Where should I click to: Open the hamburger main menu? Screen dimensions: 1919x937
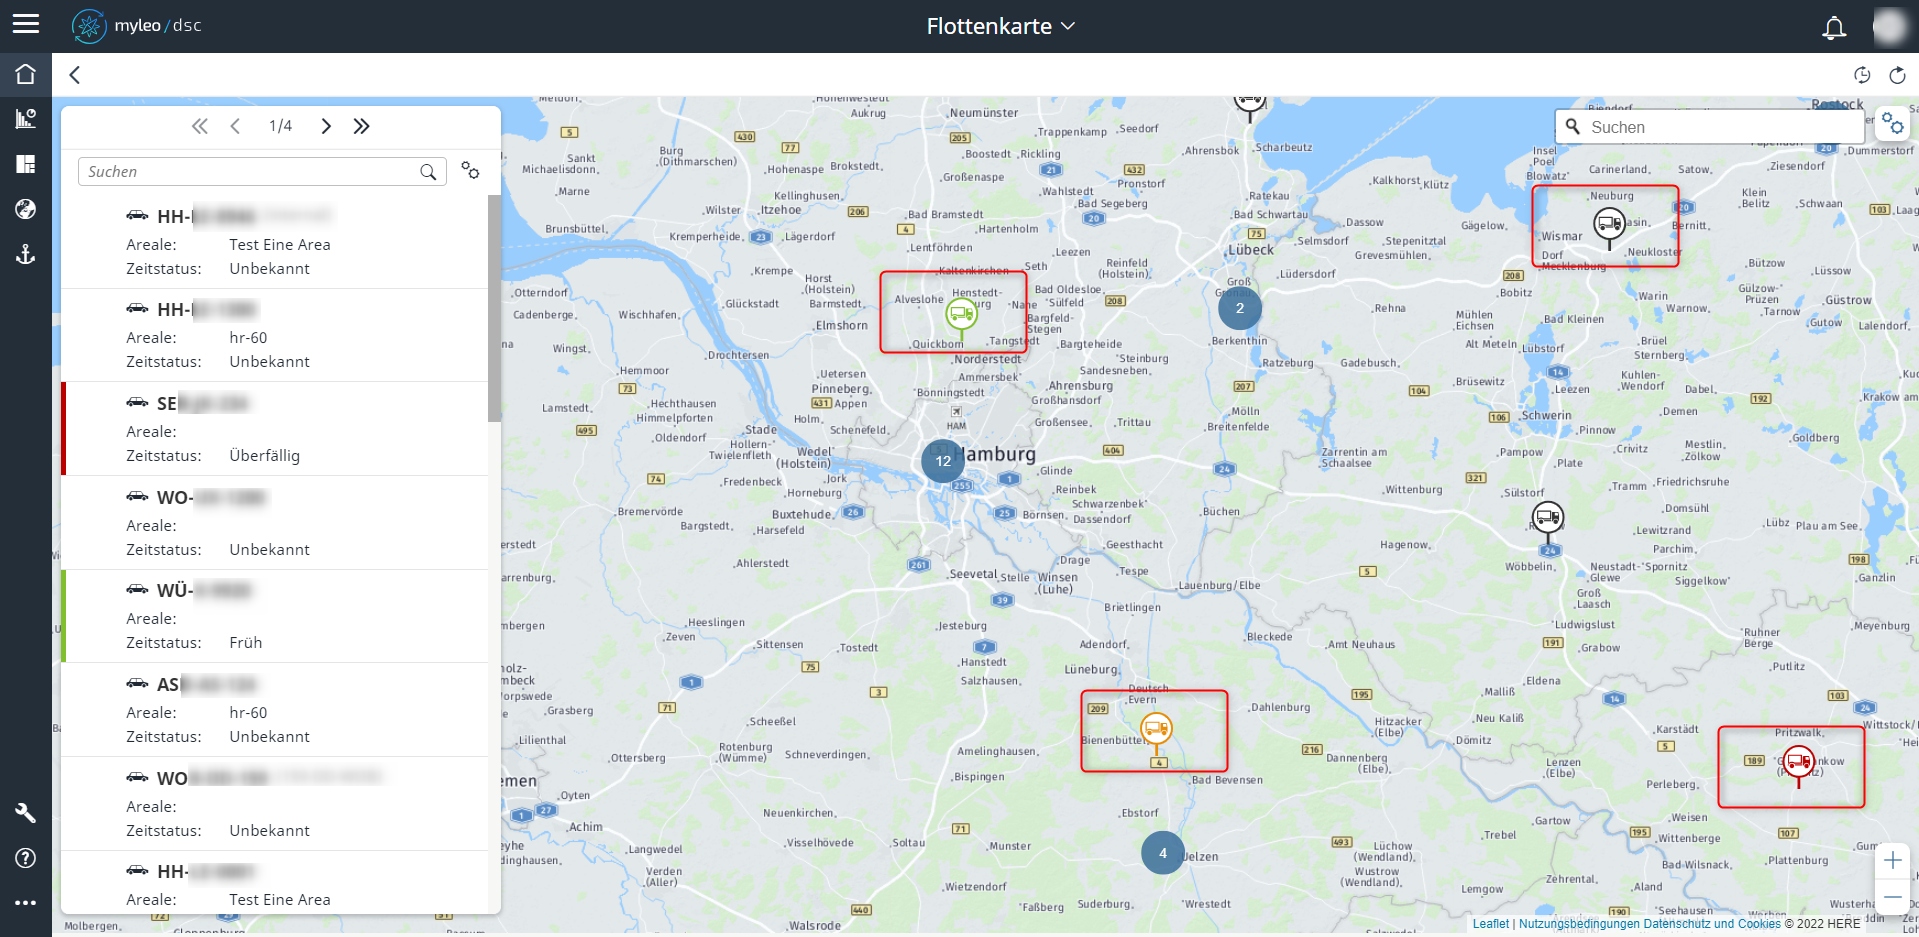coord(26,24)
